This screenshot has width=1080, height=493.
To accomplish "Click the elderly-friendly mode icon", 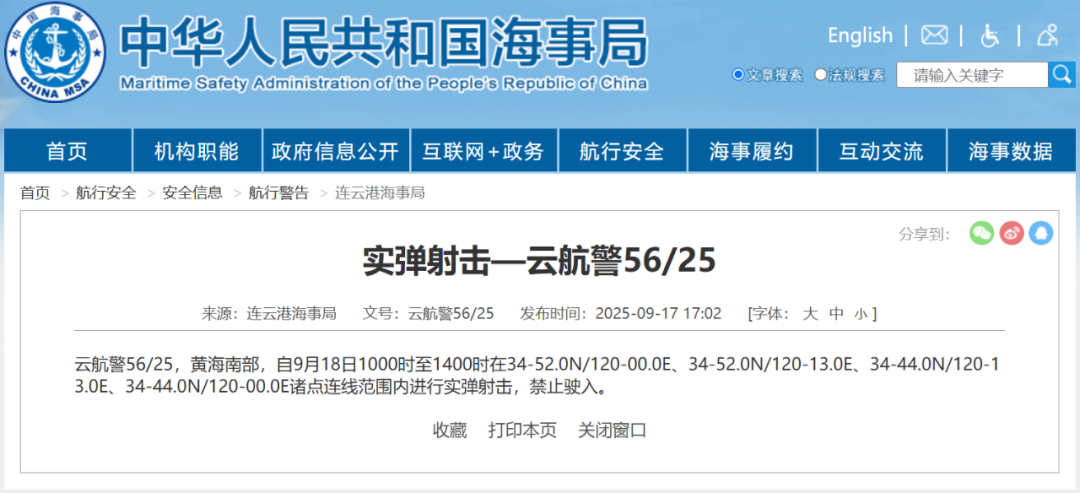I will pyautogui.click(x=1047, y=35).
